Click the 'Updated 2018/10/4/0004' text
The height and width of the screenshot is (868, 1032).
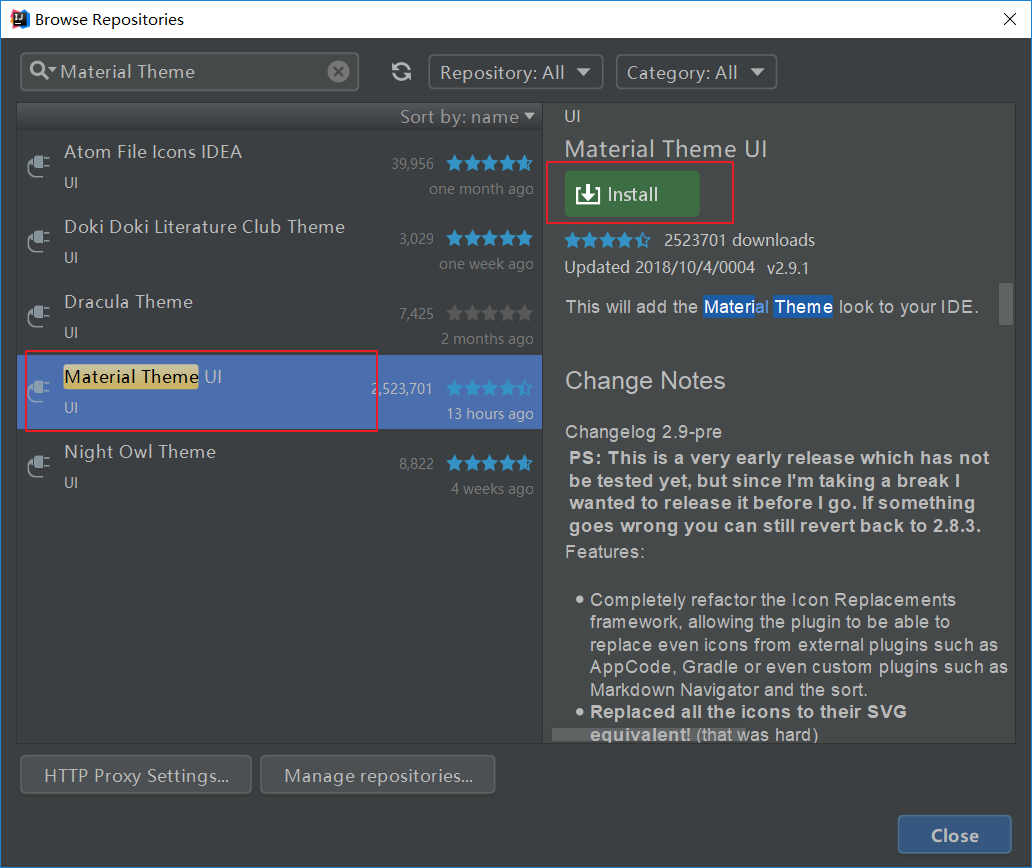coord(659,267)
